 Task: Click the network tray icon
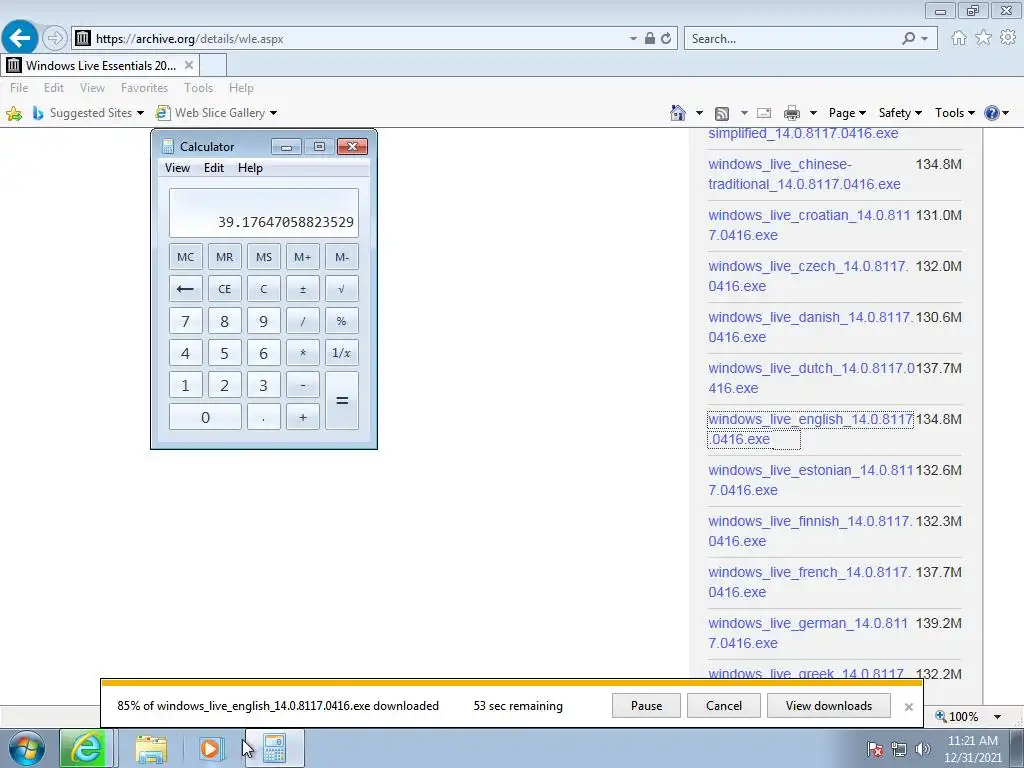[899, 749]
